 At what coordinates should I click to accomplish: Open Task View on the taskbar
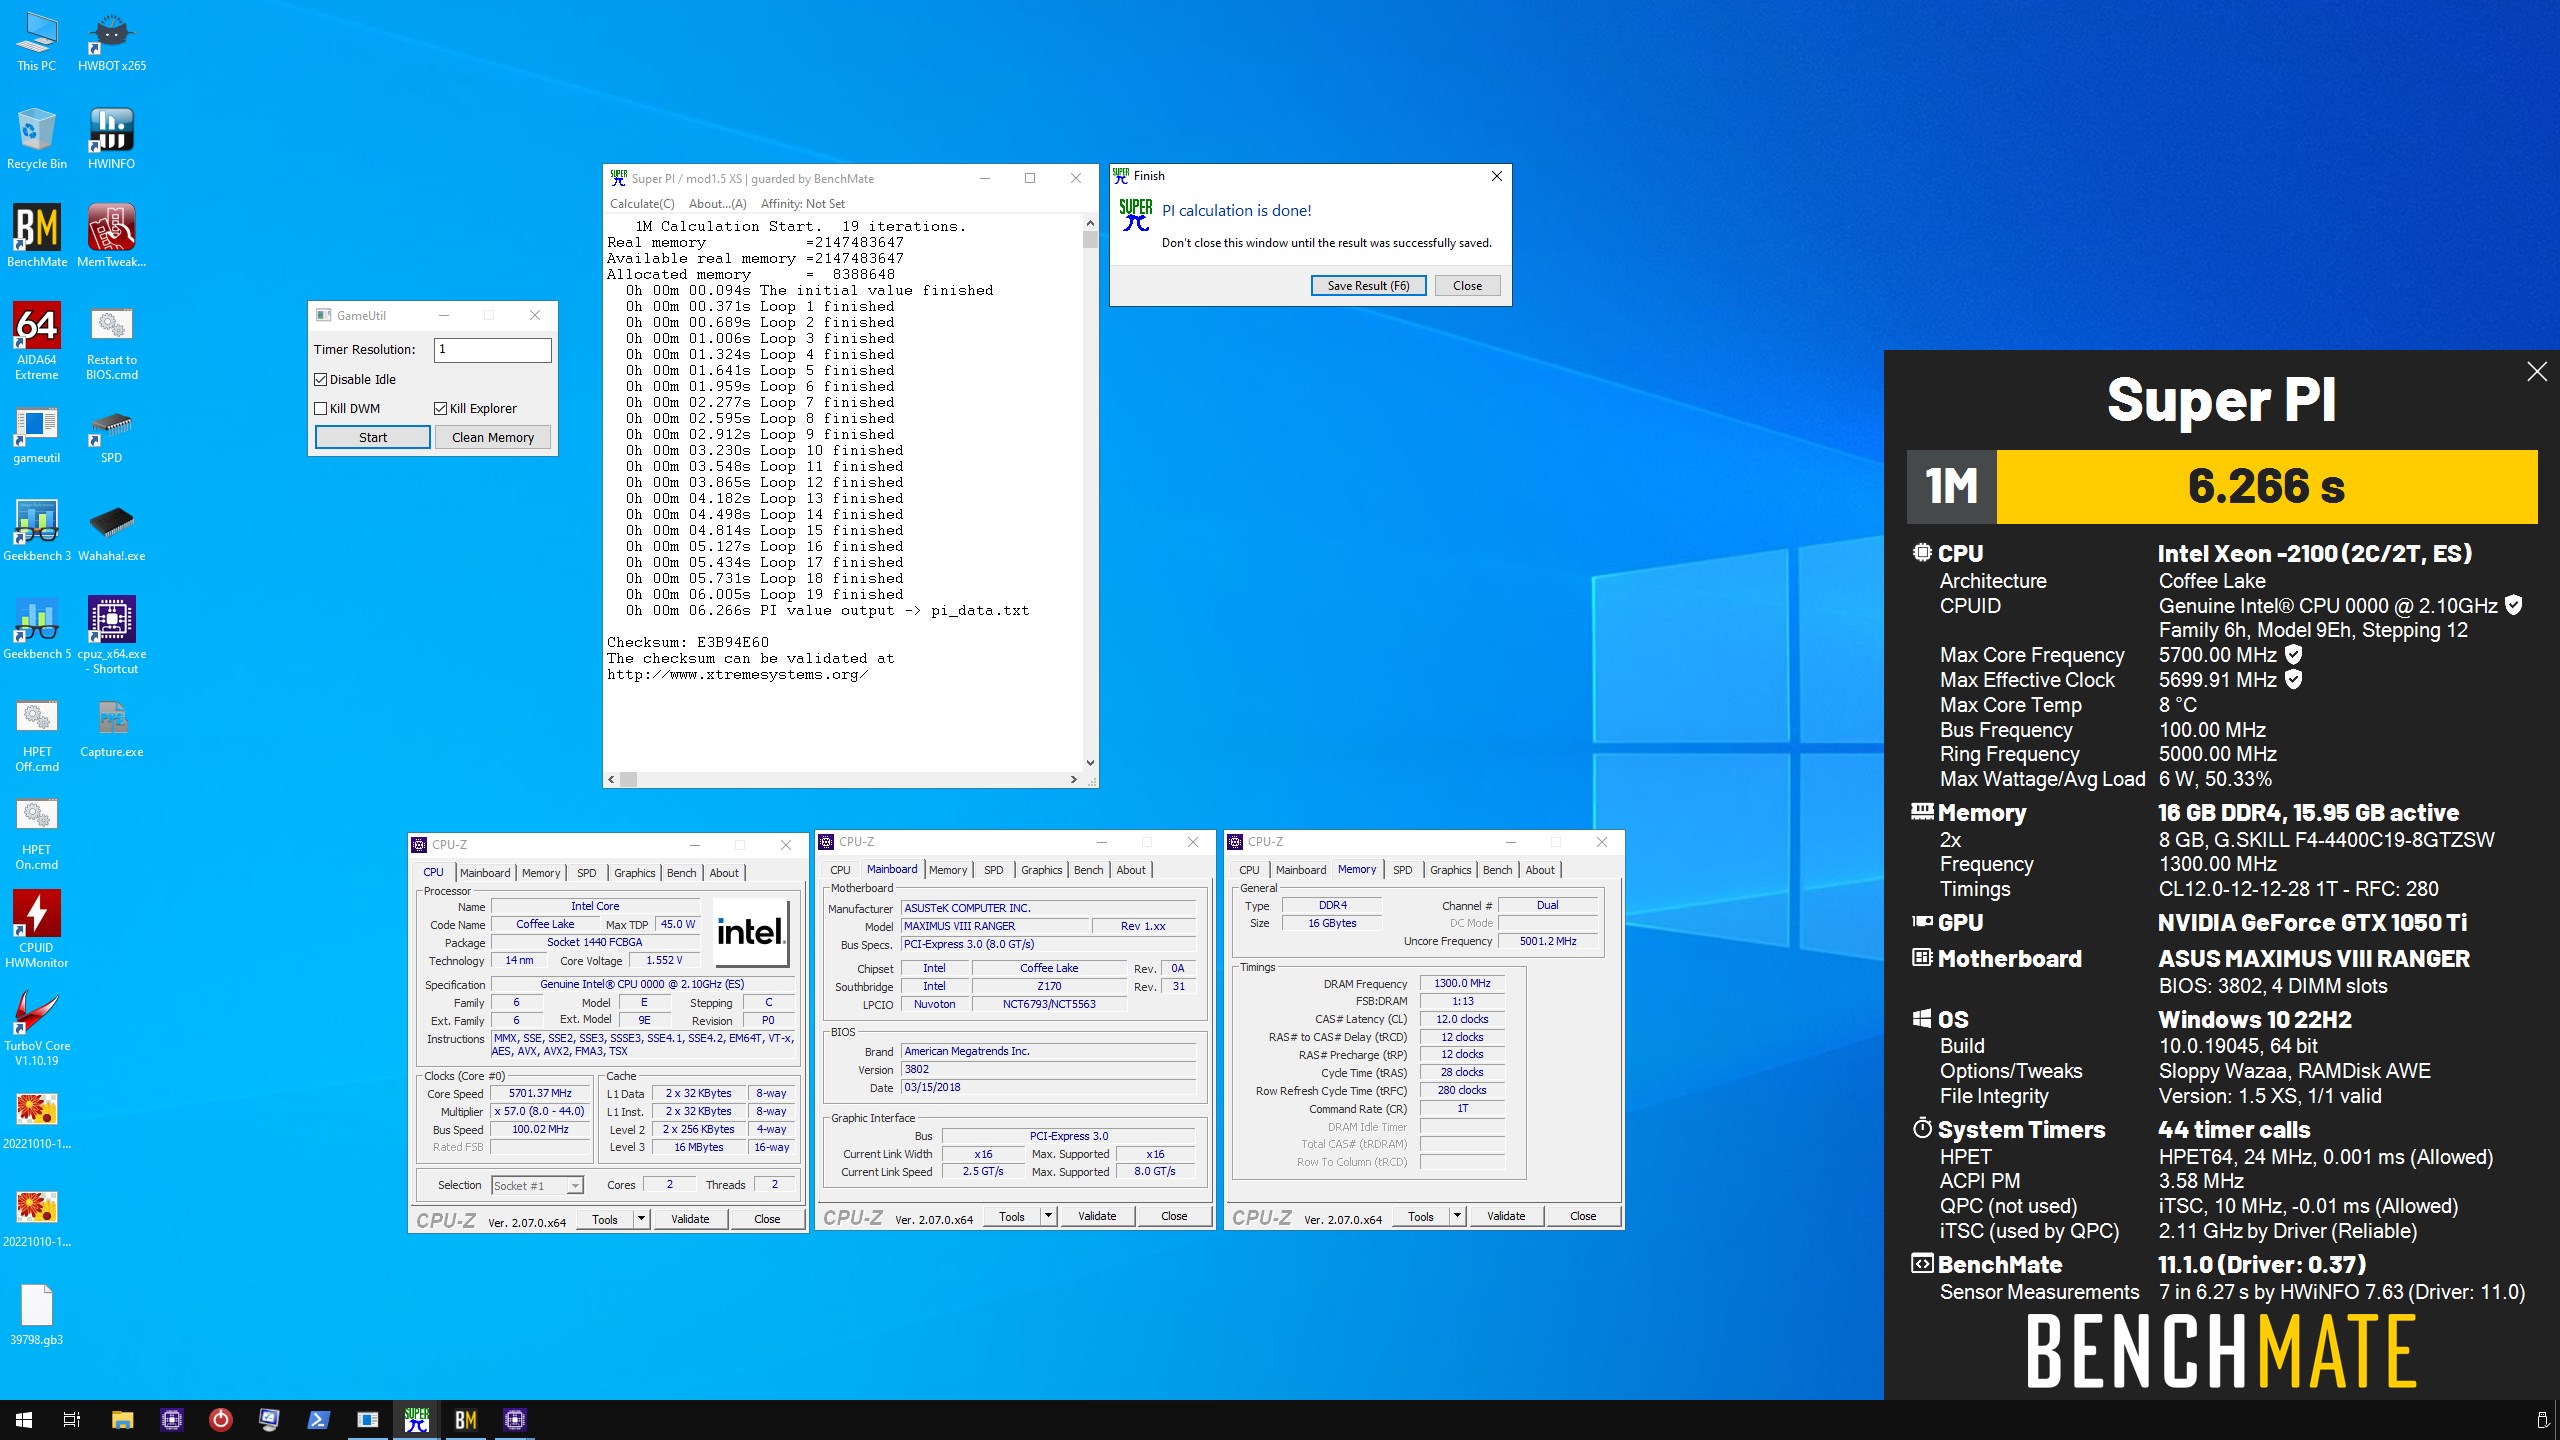click(x=72, y=1420)
